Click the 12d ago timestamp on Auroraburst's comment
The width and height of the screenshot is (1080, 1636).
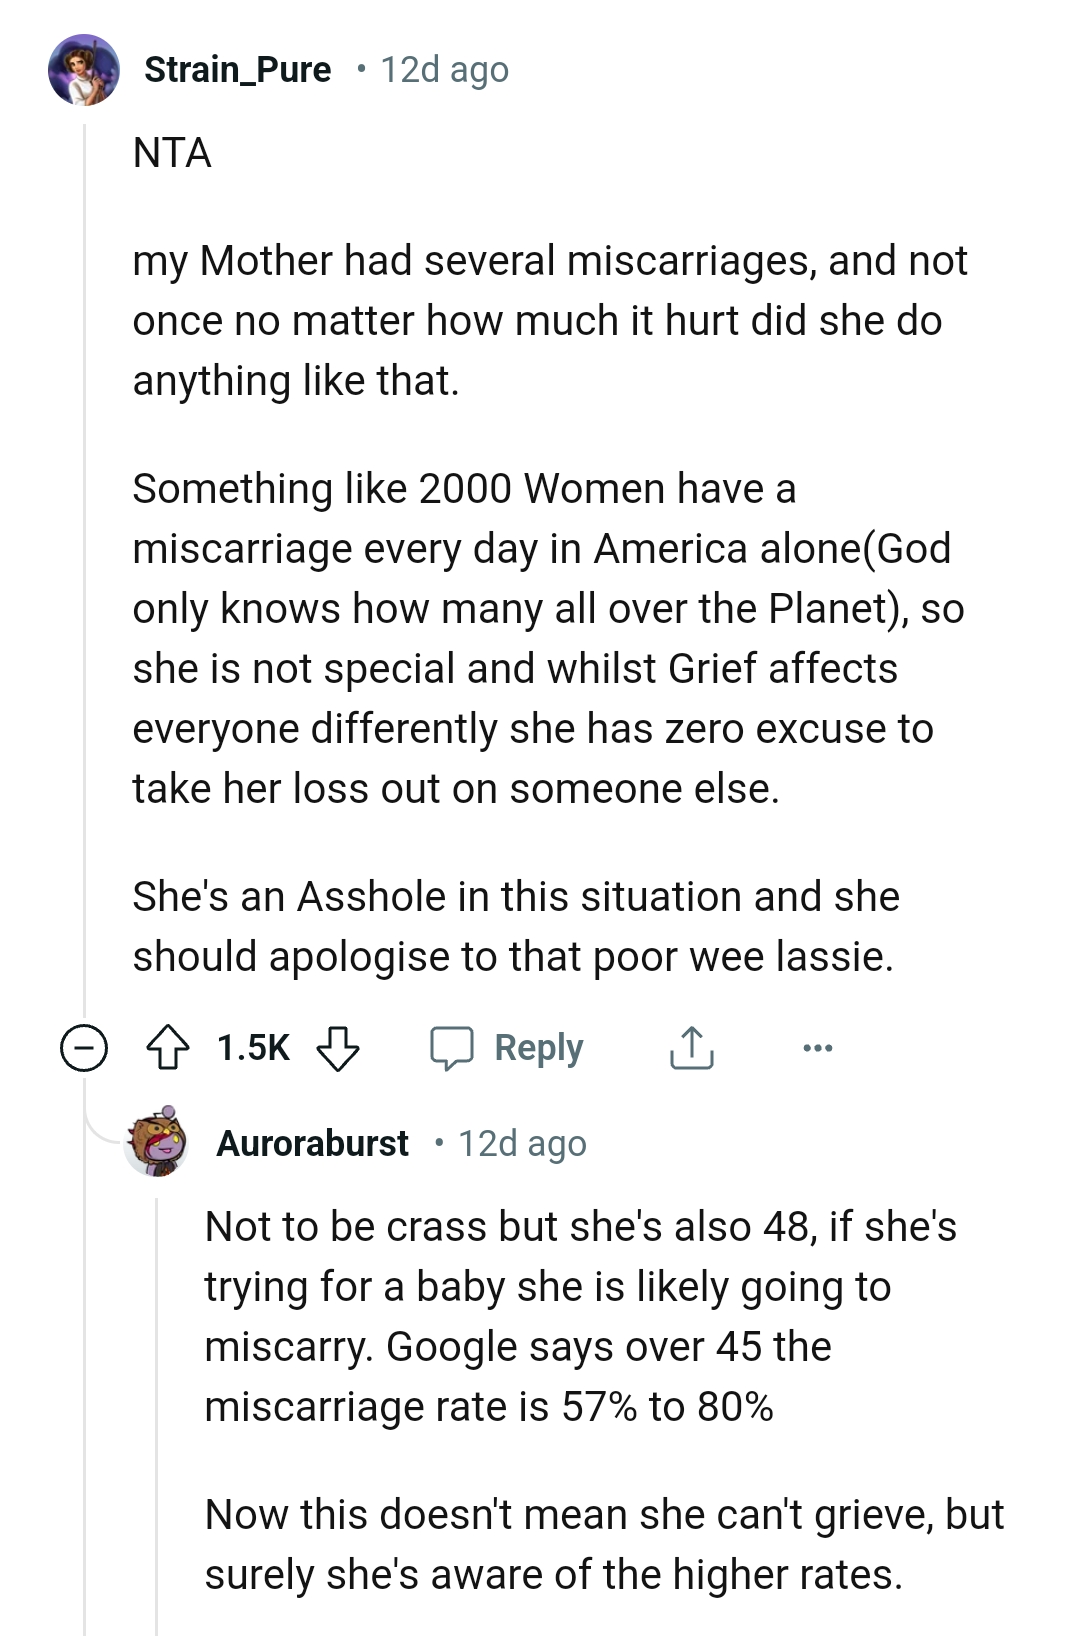[x=524, y=1143]
